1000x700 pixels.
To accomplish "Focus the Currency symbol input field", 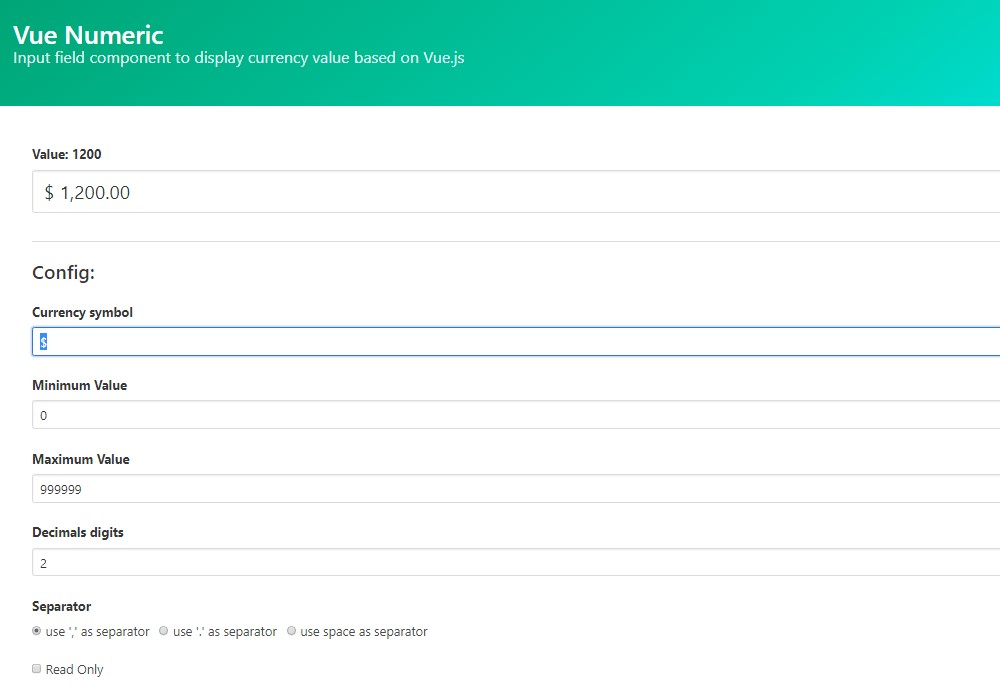I will (516, 342).
